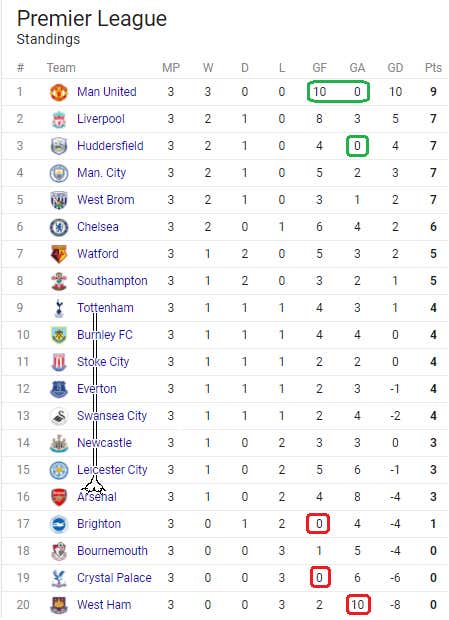Click the Newcastle club crest
449x620 pixels.
59,443
